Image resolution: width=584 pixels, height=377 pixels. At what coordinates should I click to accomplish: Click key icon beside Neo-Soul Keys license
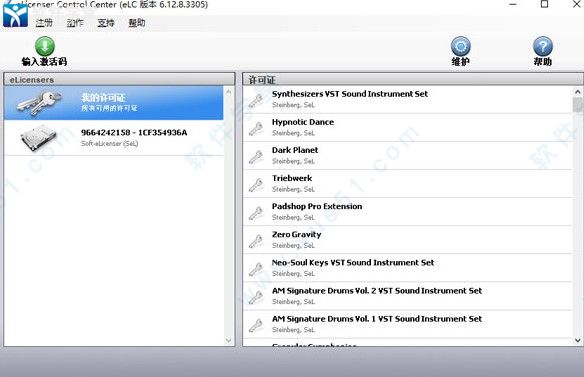pos(256,269)
